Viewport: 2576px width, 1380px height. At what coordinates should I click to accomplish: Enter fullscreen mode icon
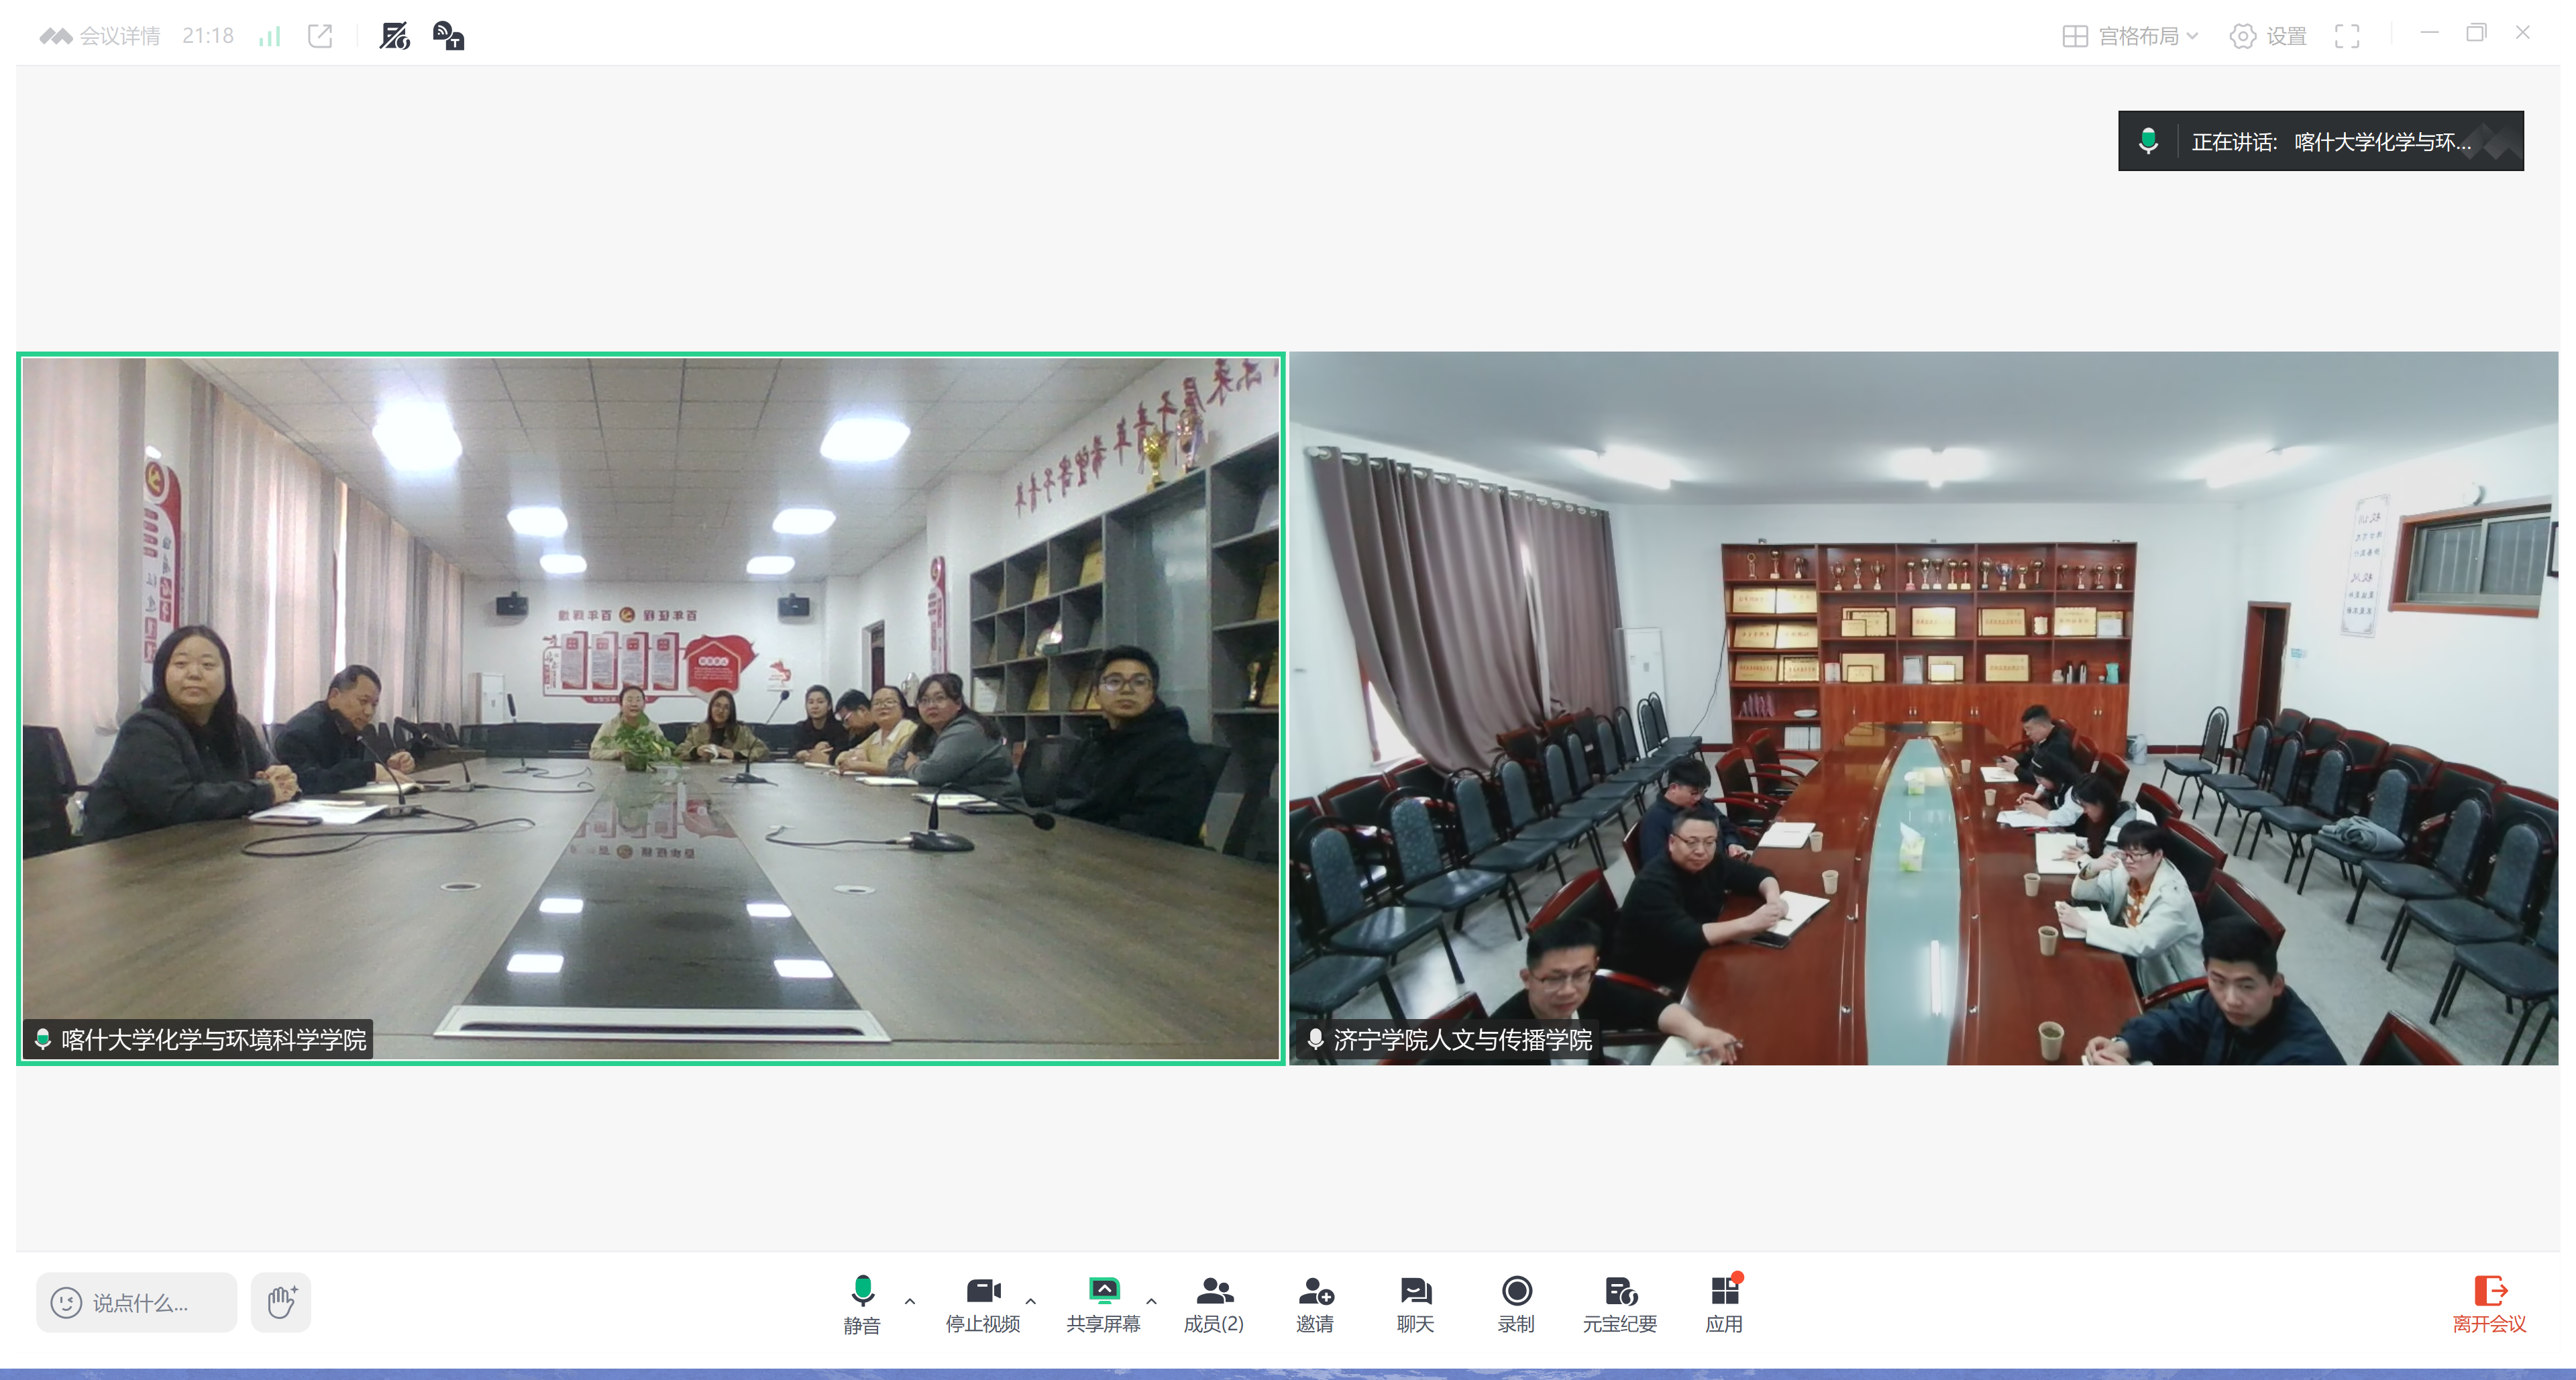(x=2346, y=36)
